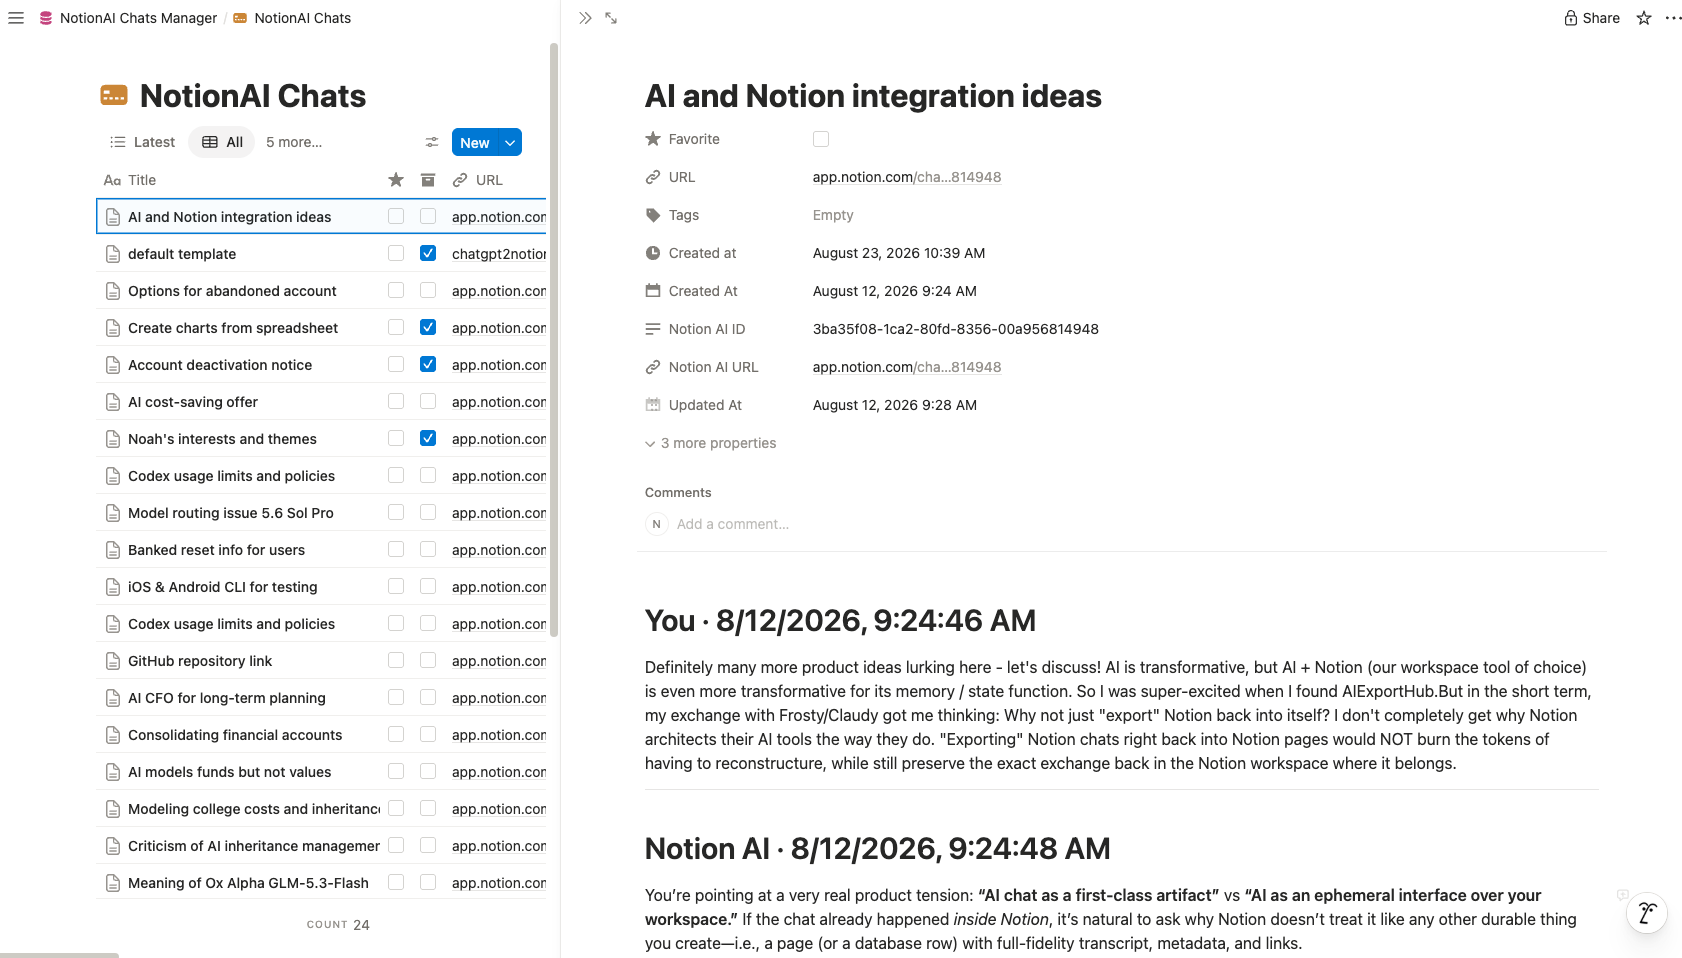1682x958 pixels.
Task: Click the New button
Action: (x=475, y=142)
